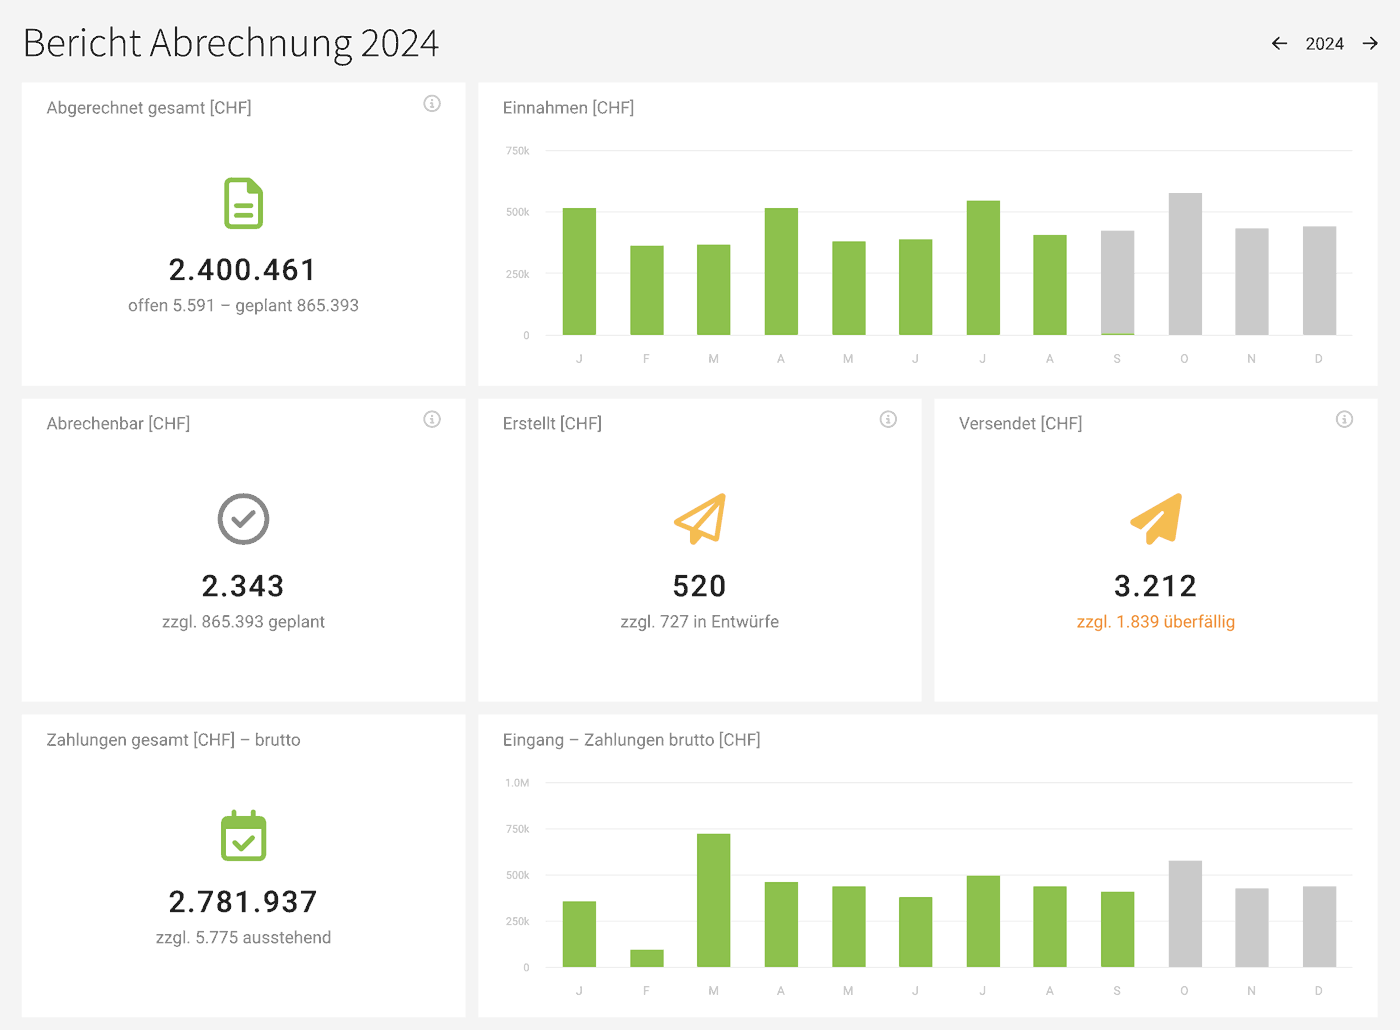
Task: Click the September bar in Eingang Zahlungen chart
Action: click(x=1118, y=929)
